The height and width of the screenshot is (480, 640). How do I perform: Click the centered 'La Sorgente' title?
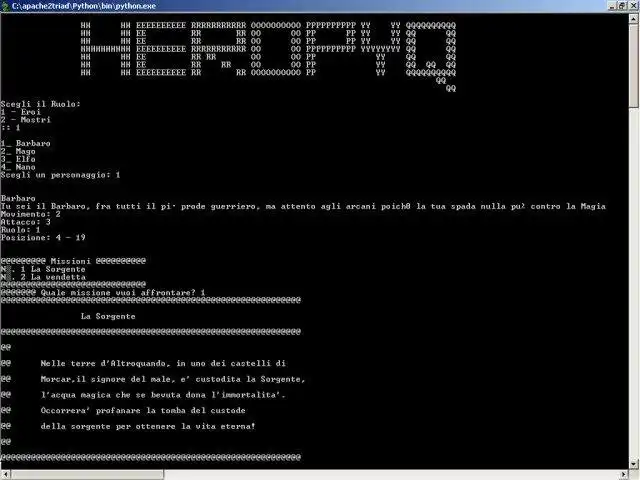[x=108, y=316]
